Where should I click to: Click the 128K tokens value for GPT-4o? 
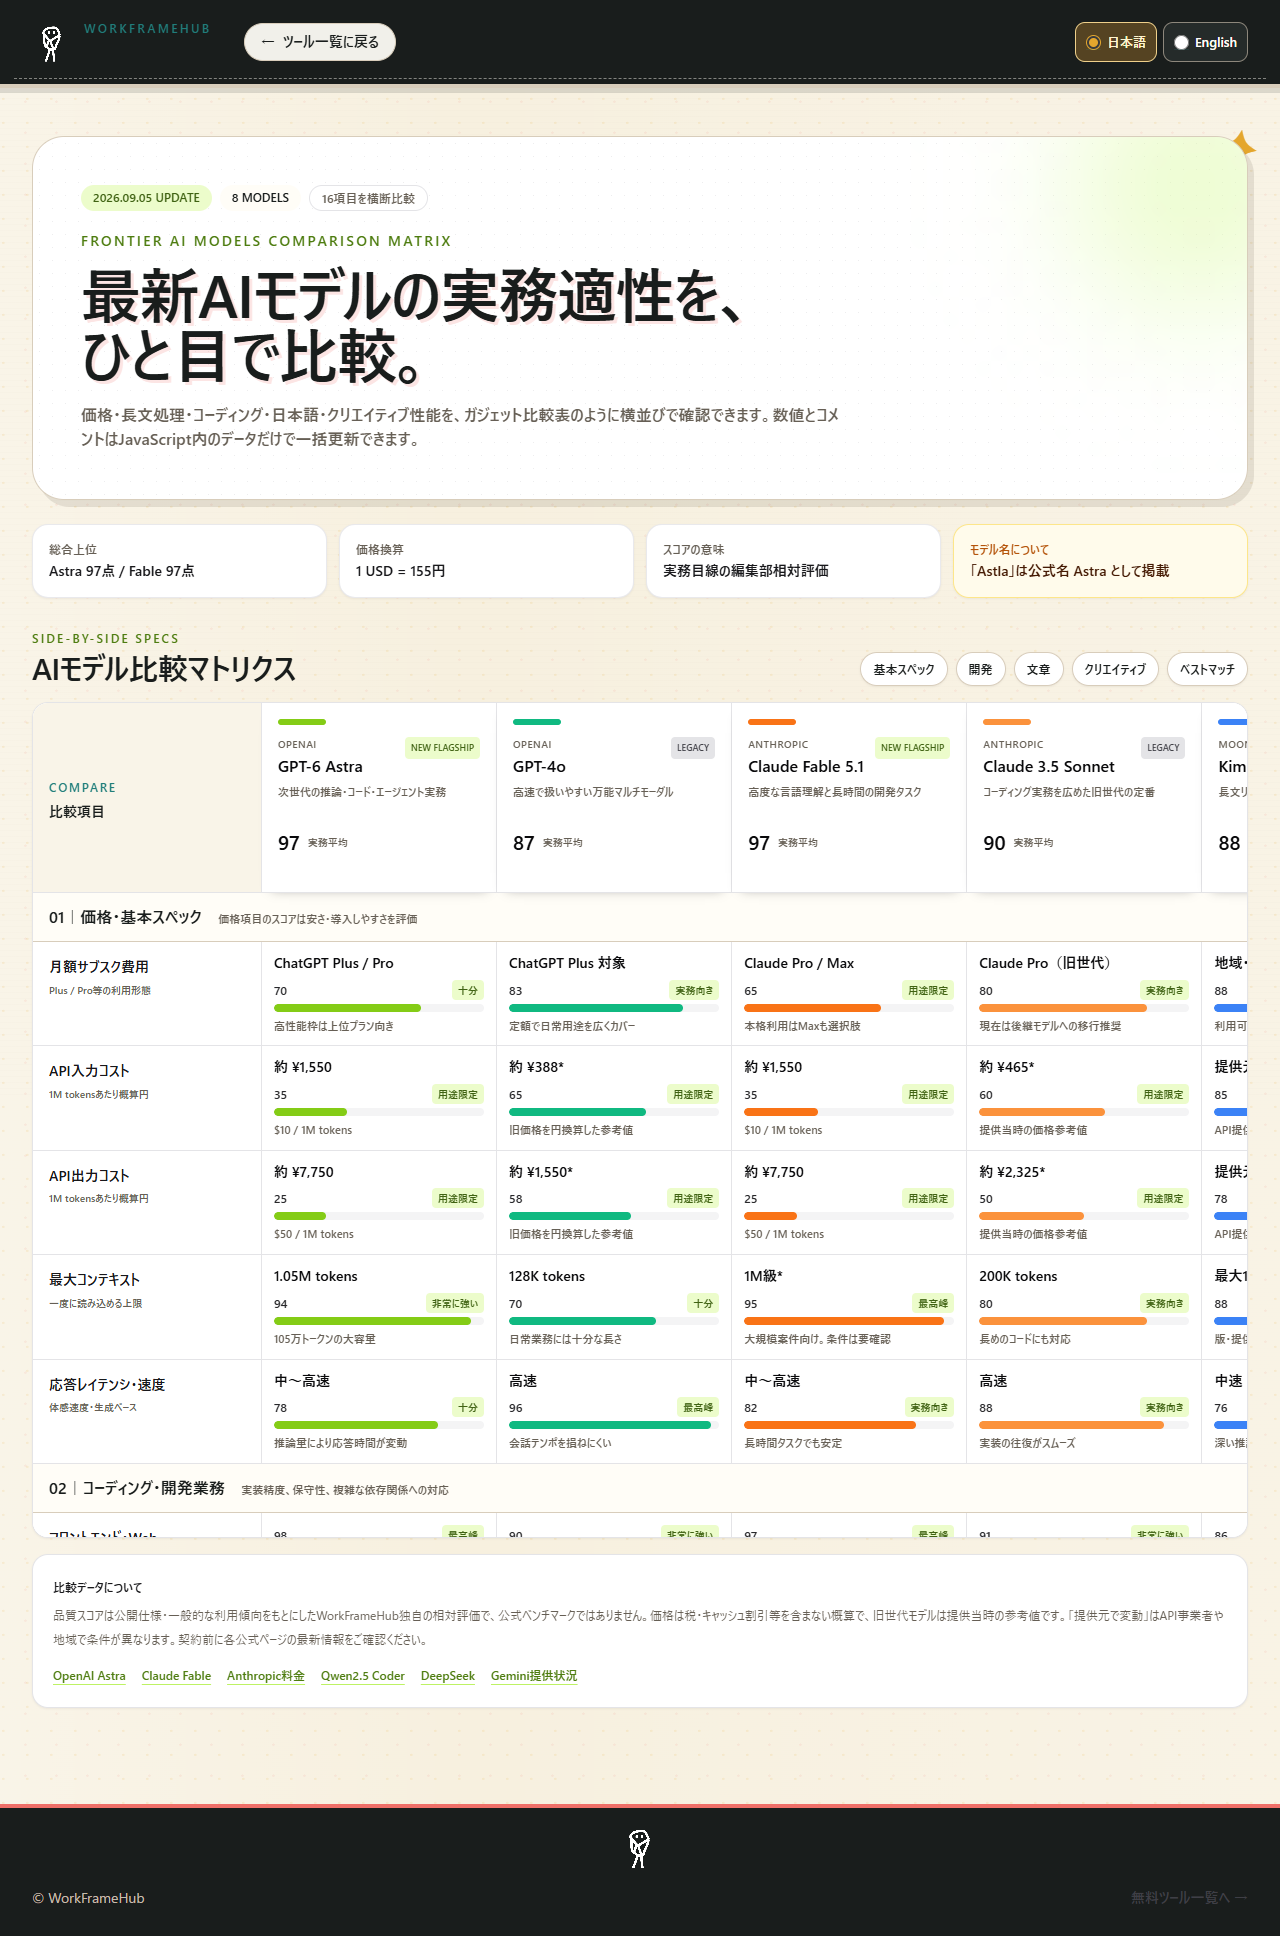tap(547, 1276)
